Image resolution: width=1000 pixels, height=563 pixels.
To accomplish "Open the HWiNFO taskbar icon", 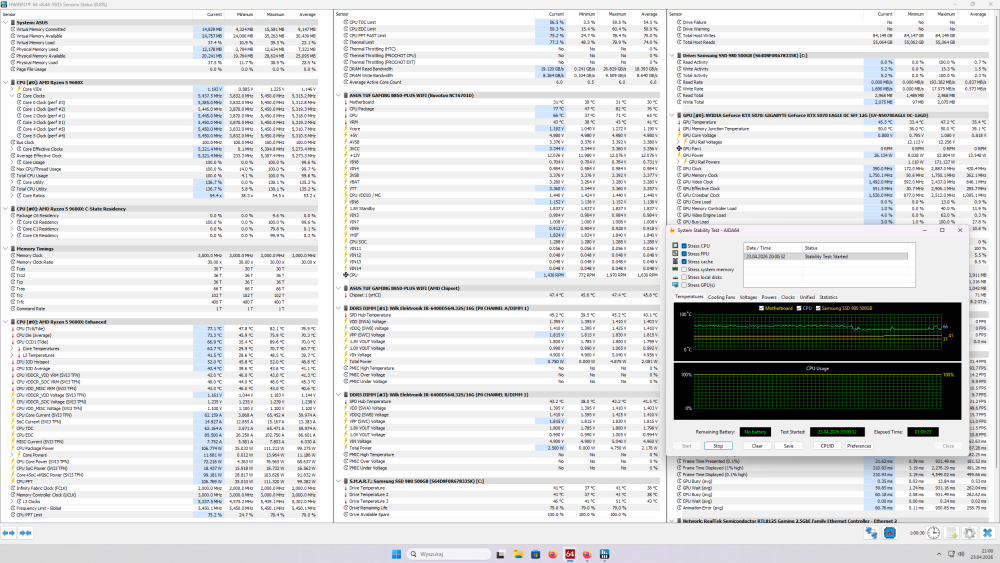I will pyautogui.click(x=605, y=554).
